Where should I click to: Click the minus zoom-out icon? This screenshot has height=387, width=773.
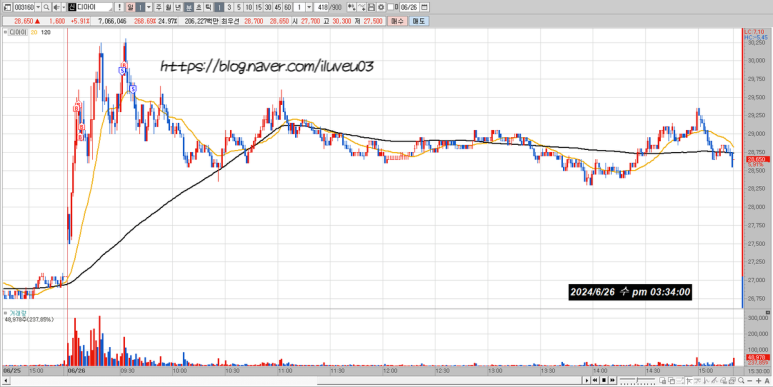click(750, 380)
